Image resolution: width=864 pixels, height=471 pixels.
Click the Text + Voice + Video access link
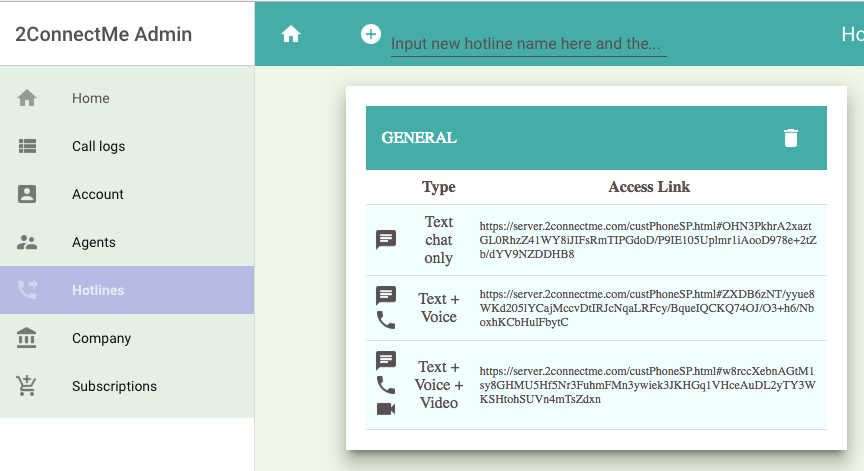pyautogui.click(x=648, y=385)
